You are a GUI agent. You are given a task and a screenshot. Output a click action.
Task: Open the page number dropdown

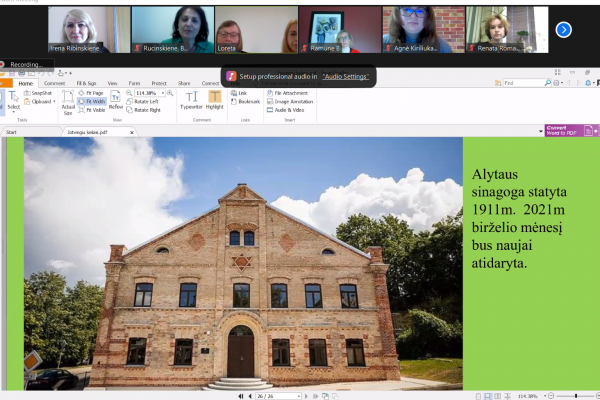pyautogui.click(x=298, y=396)
